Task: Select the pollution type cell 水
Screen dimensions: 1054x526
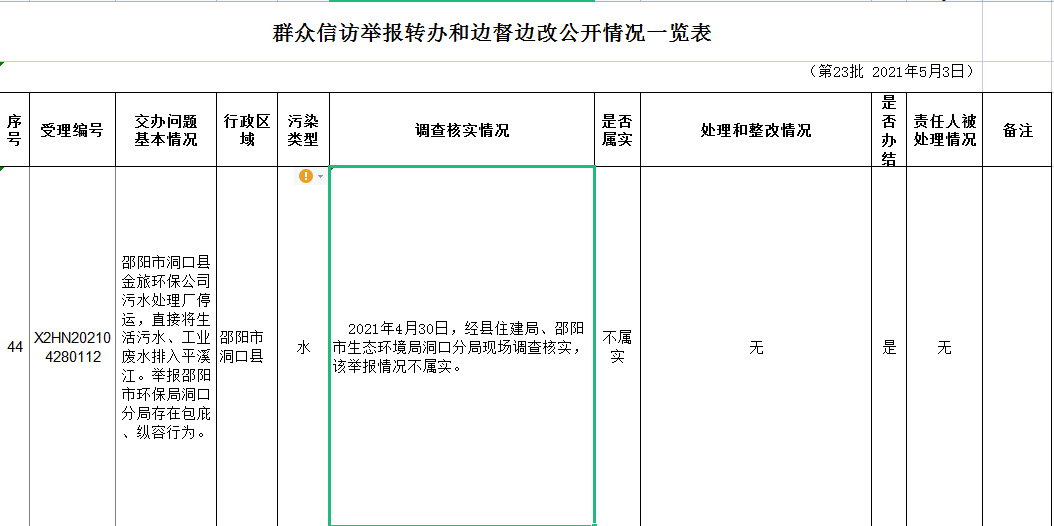Action: click(x=303, y=347)
